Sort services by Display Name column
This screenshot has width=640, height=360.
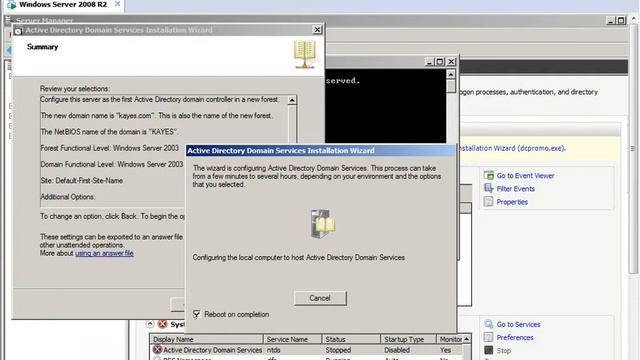(207, 339)
